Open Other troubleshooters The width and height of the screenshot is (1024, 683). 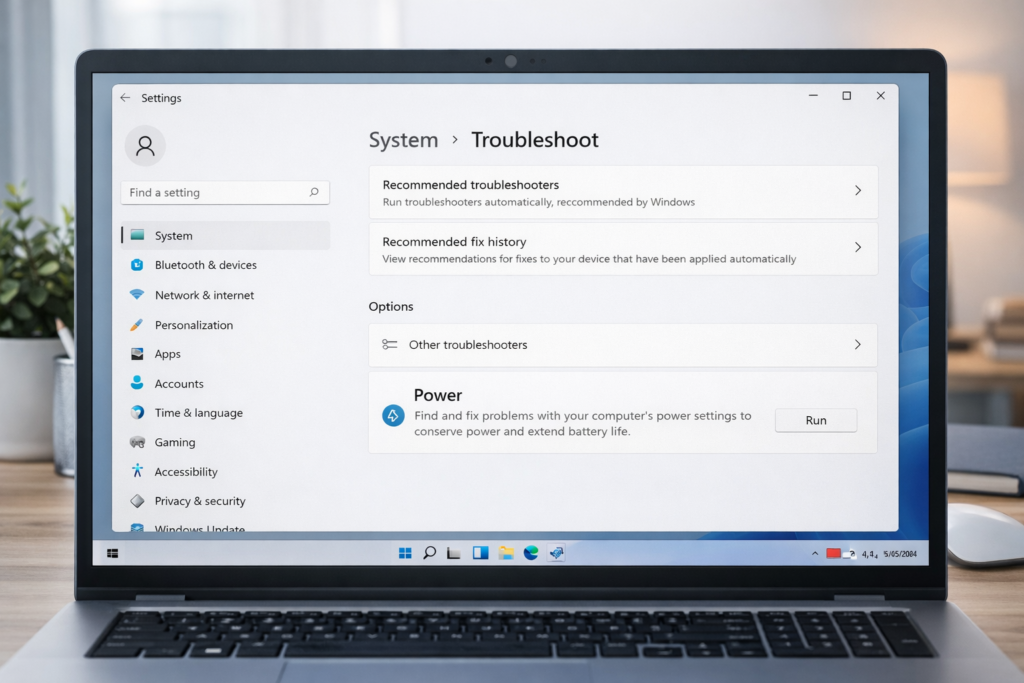point(623,344)
